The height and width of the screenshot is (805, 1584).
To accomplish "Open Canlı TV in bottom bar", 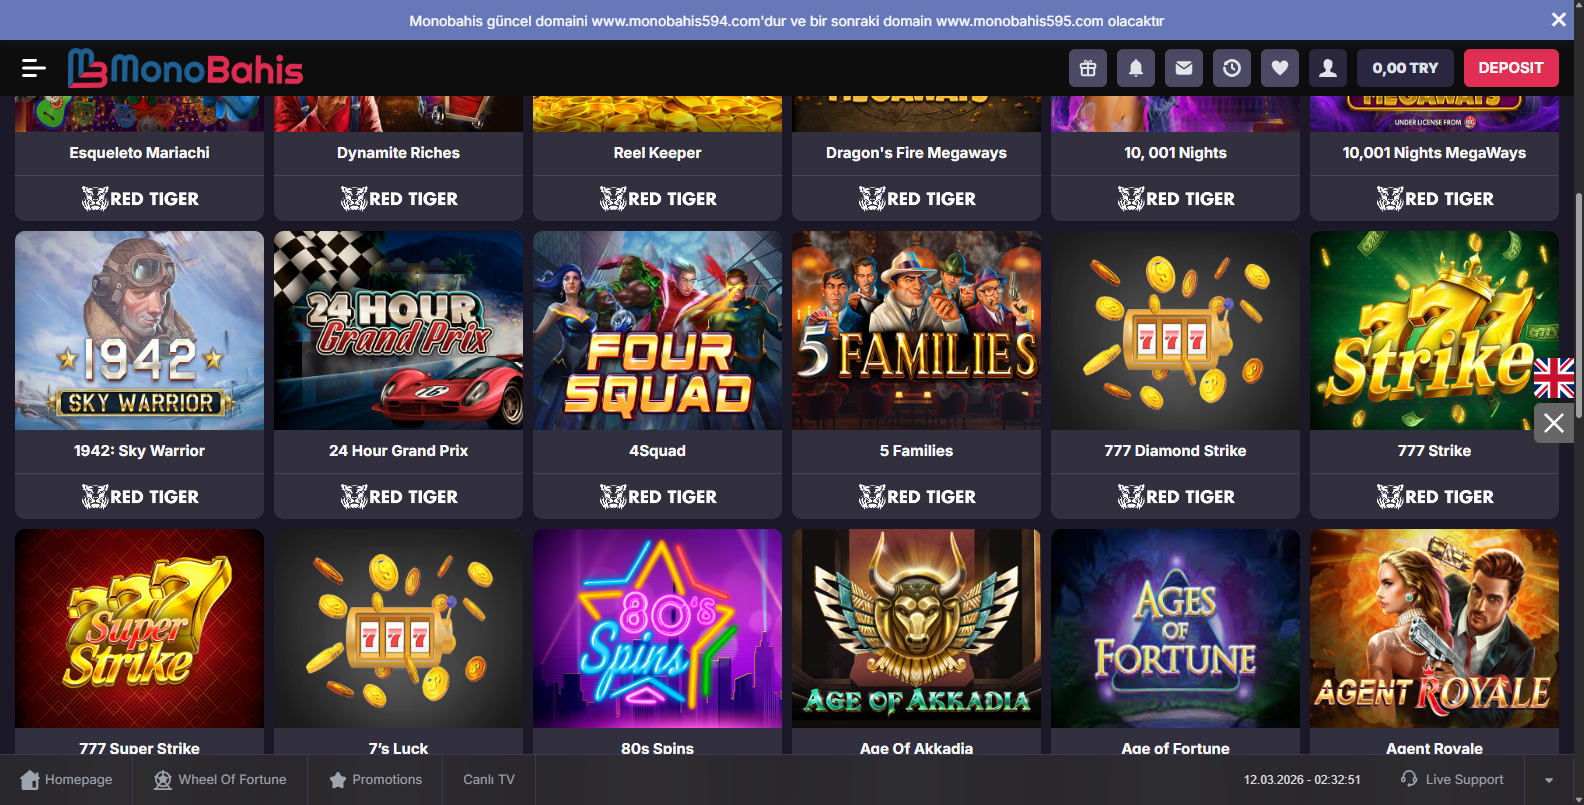I will coord(489,780).
